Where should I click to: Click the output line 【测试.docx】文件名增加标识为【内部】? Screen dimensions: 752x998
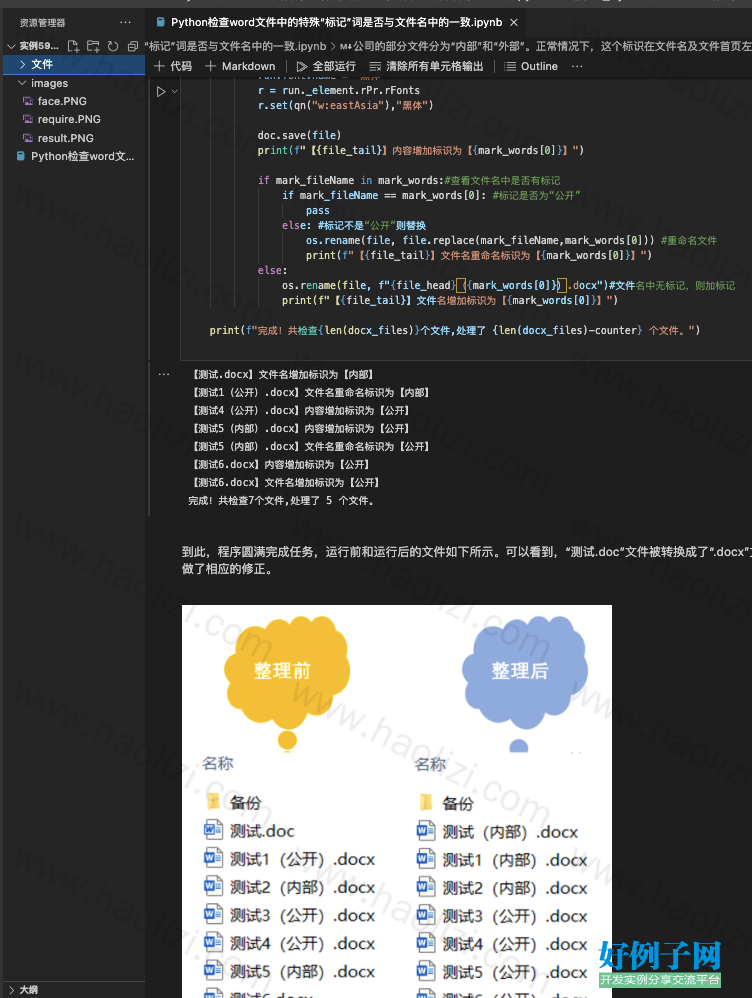(x=283, y=375)
